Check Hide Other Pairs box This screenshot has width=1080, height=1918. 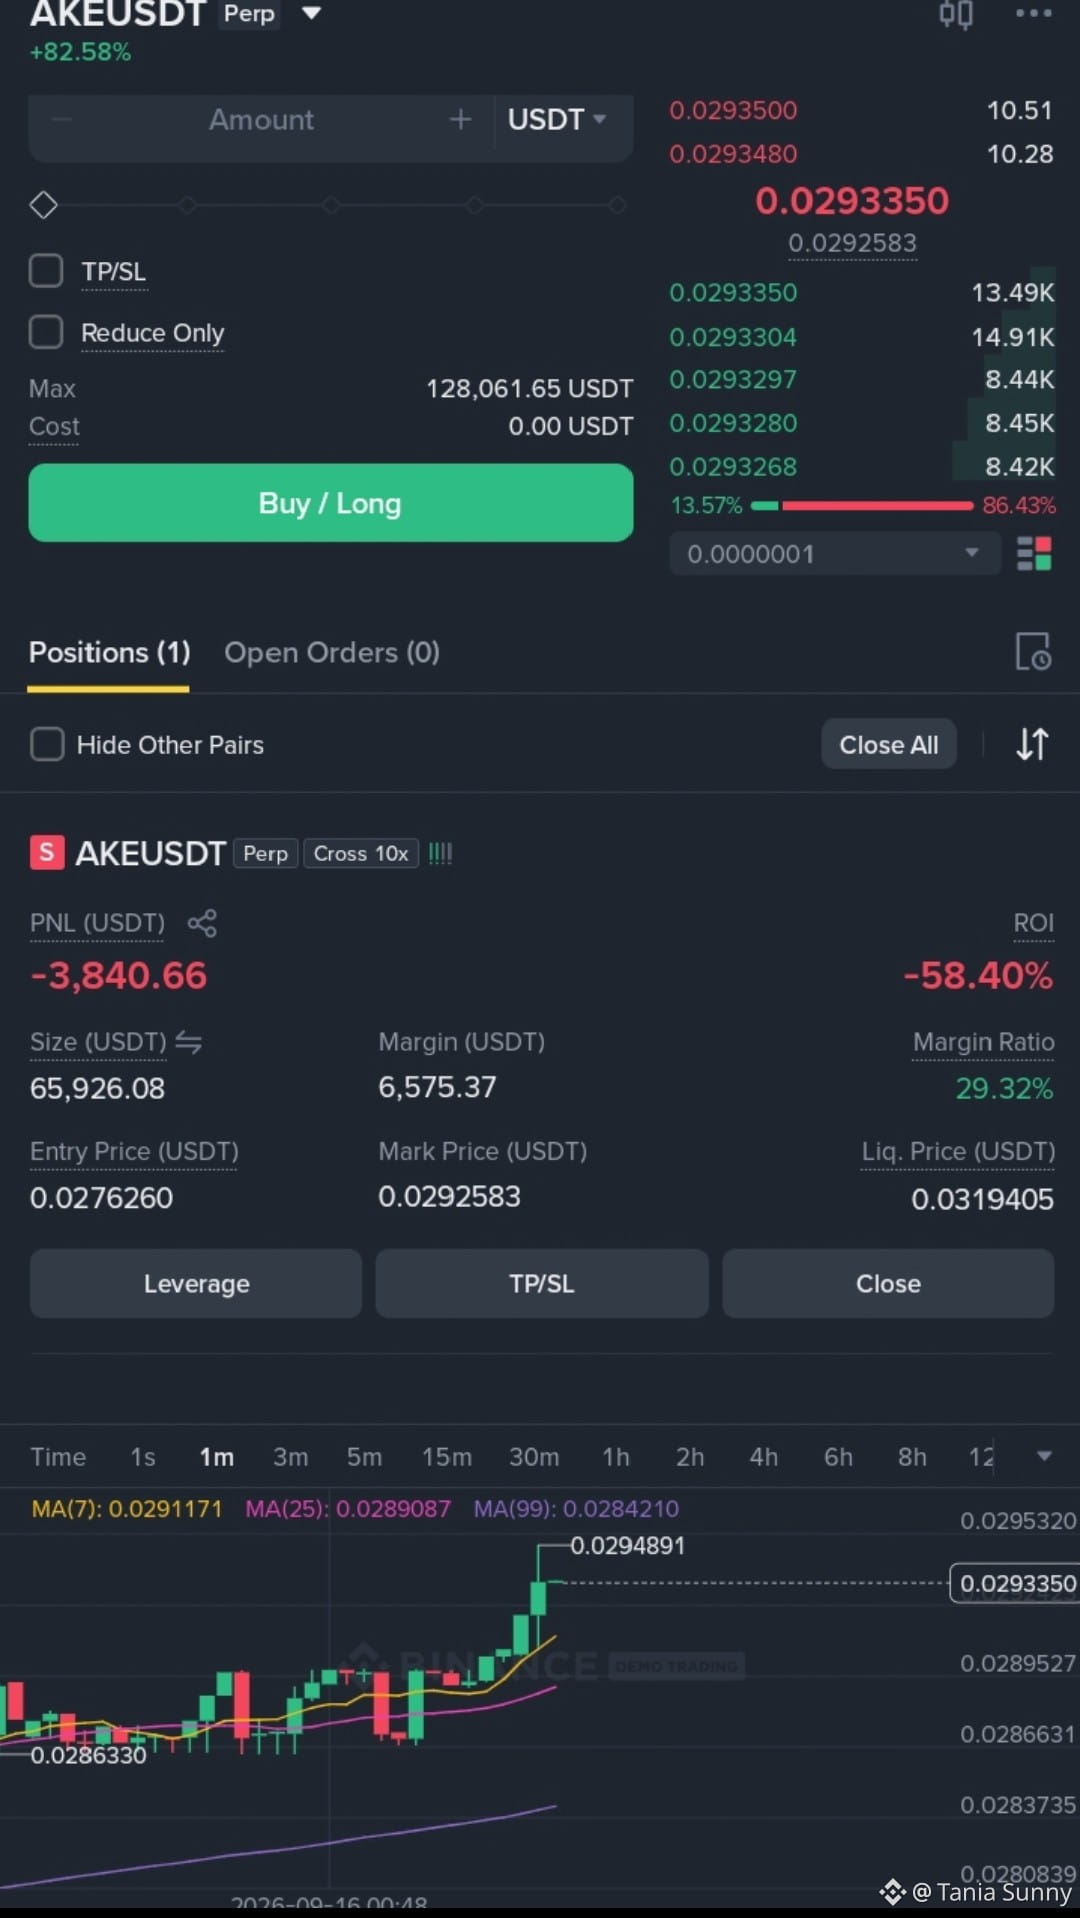(47, 744)
